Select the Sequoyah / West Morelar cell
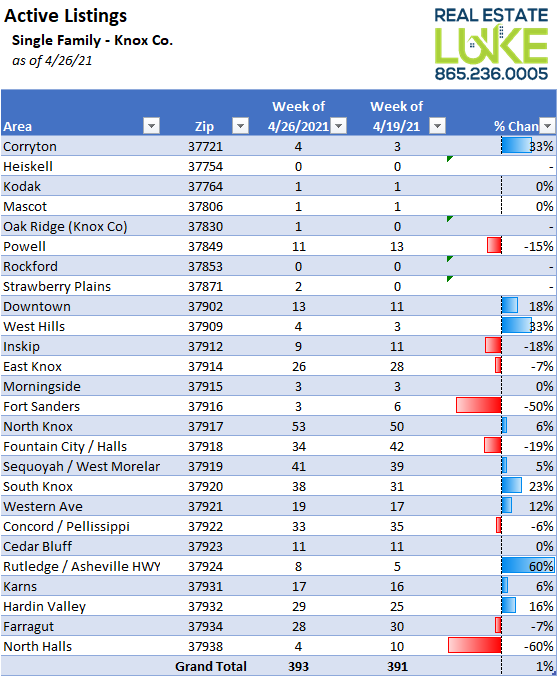The width and height of the screenshot is (557, 676). click(82, 466)
